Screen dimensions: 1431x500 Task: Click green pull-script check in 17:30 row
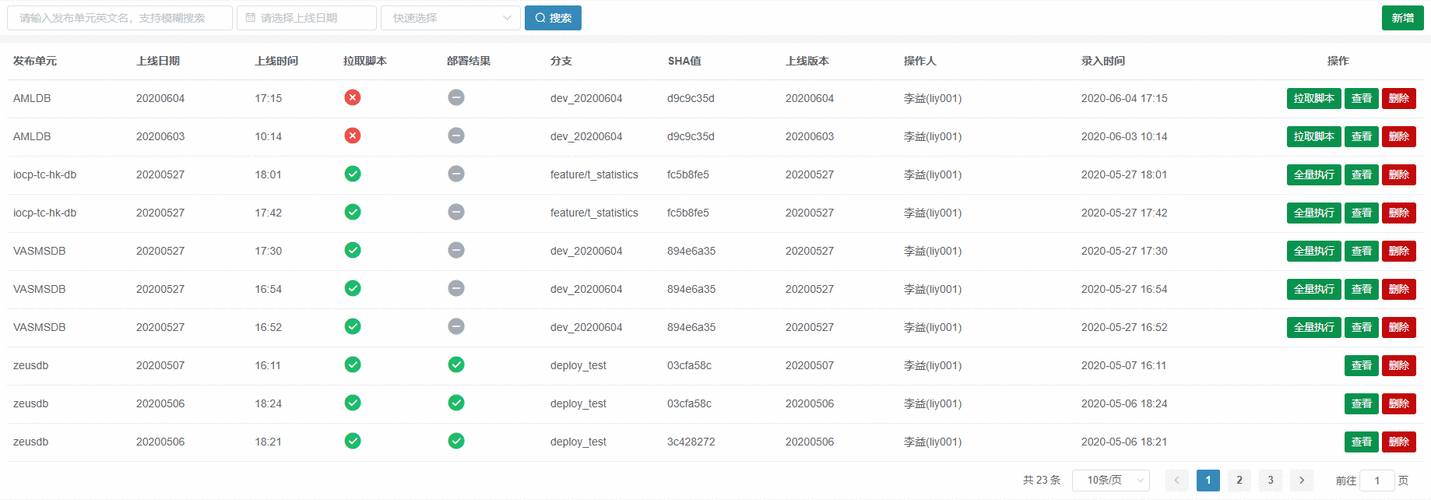click(352, 249)
